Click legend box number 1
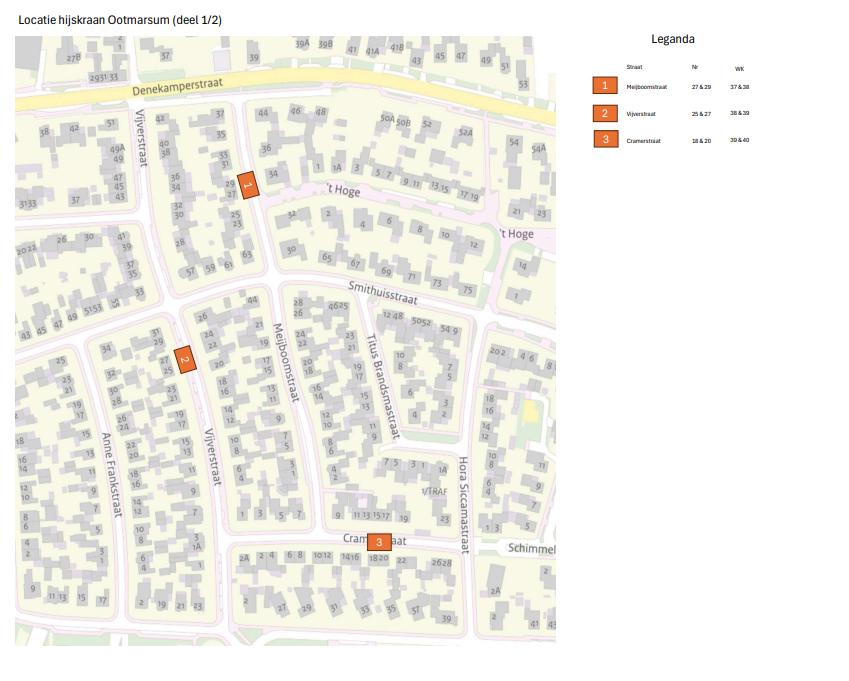This screenshot has width=849, height=681. point(604,87)
